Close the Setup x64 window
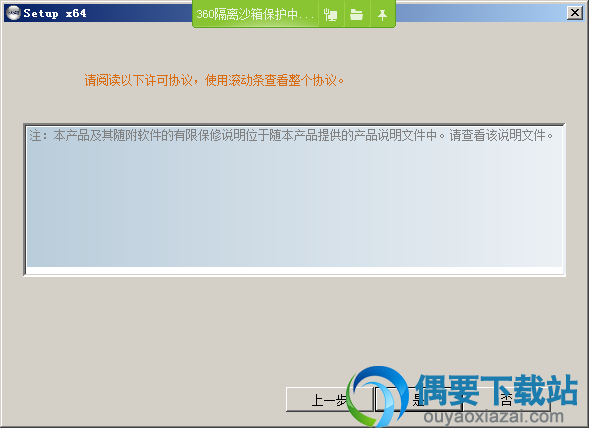589x428 pixels. coord(575,13)
